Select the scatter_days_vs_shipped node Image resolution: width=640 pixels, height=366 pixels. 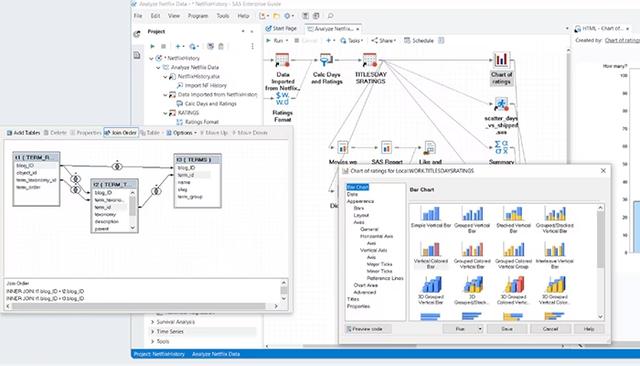pyautogui.click(x=501, y=104)
